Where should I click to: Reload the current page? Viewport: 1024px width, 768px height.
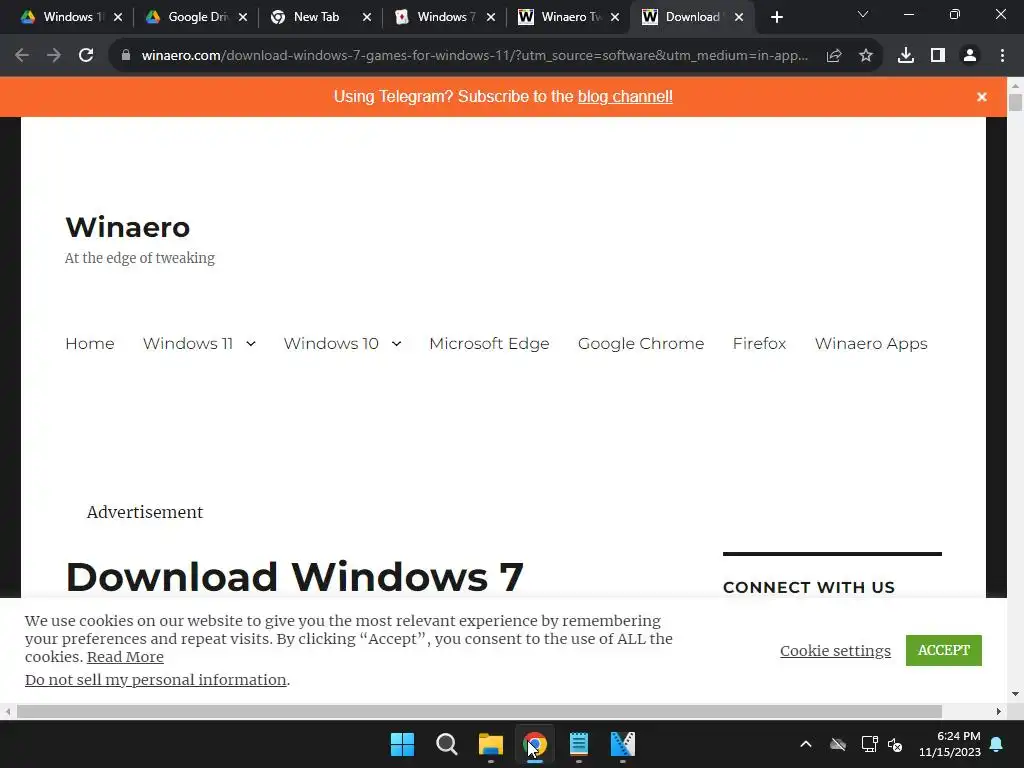click(x=86, y=56)
